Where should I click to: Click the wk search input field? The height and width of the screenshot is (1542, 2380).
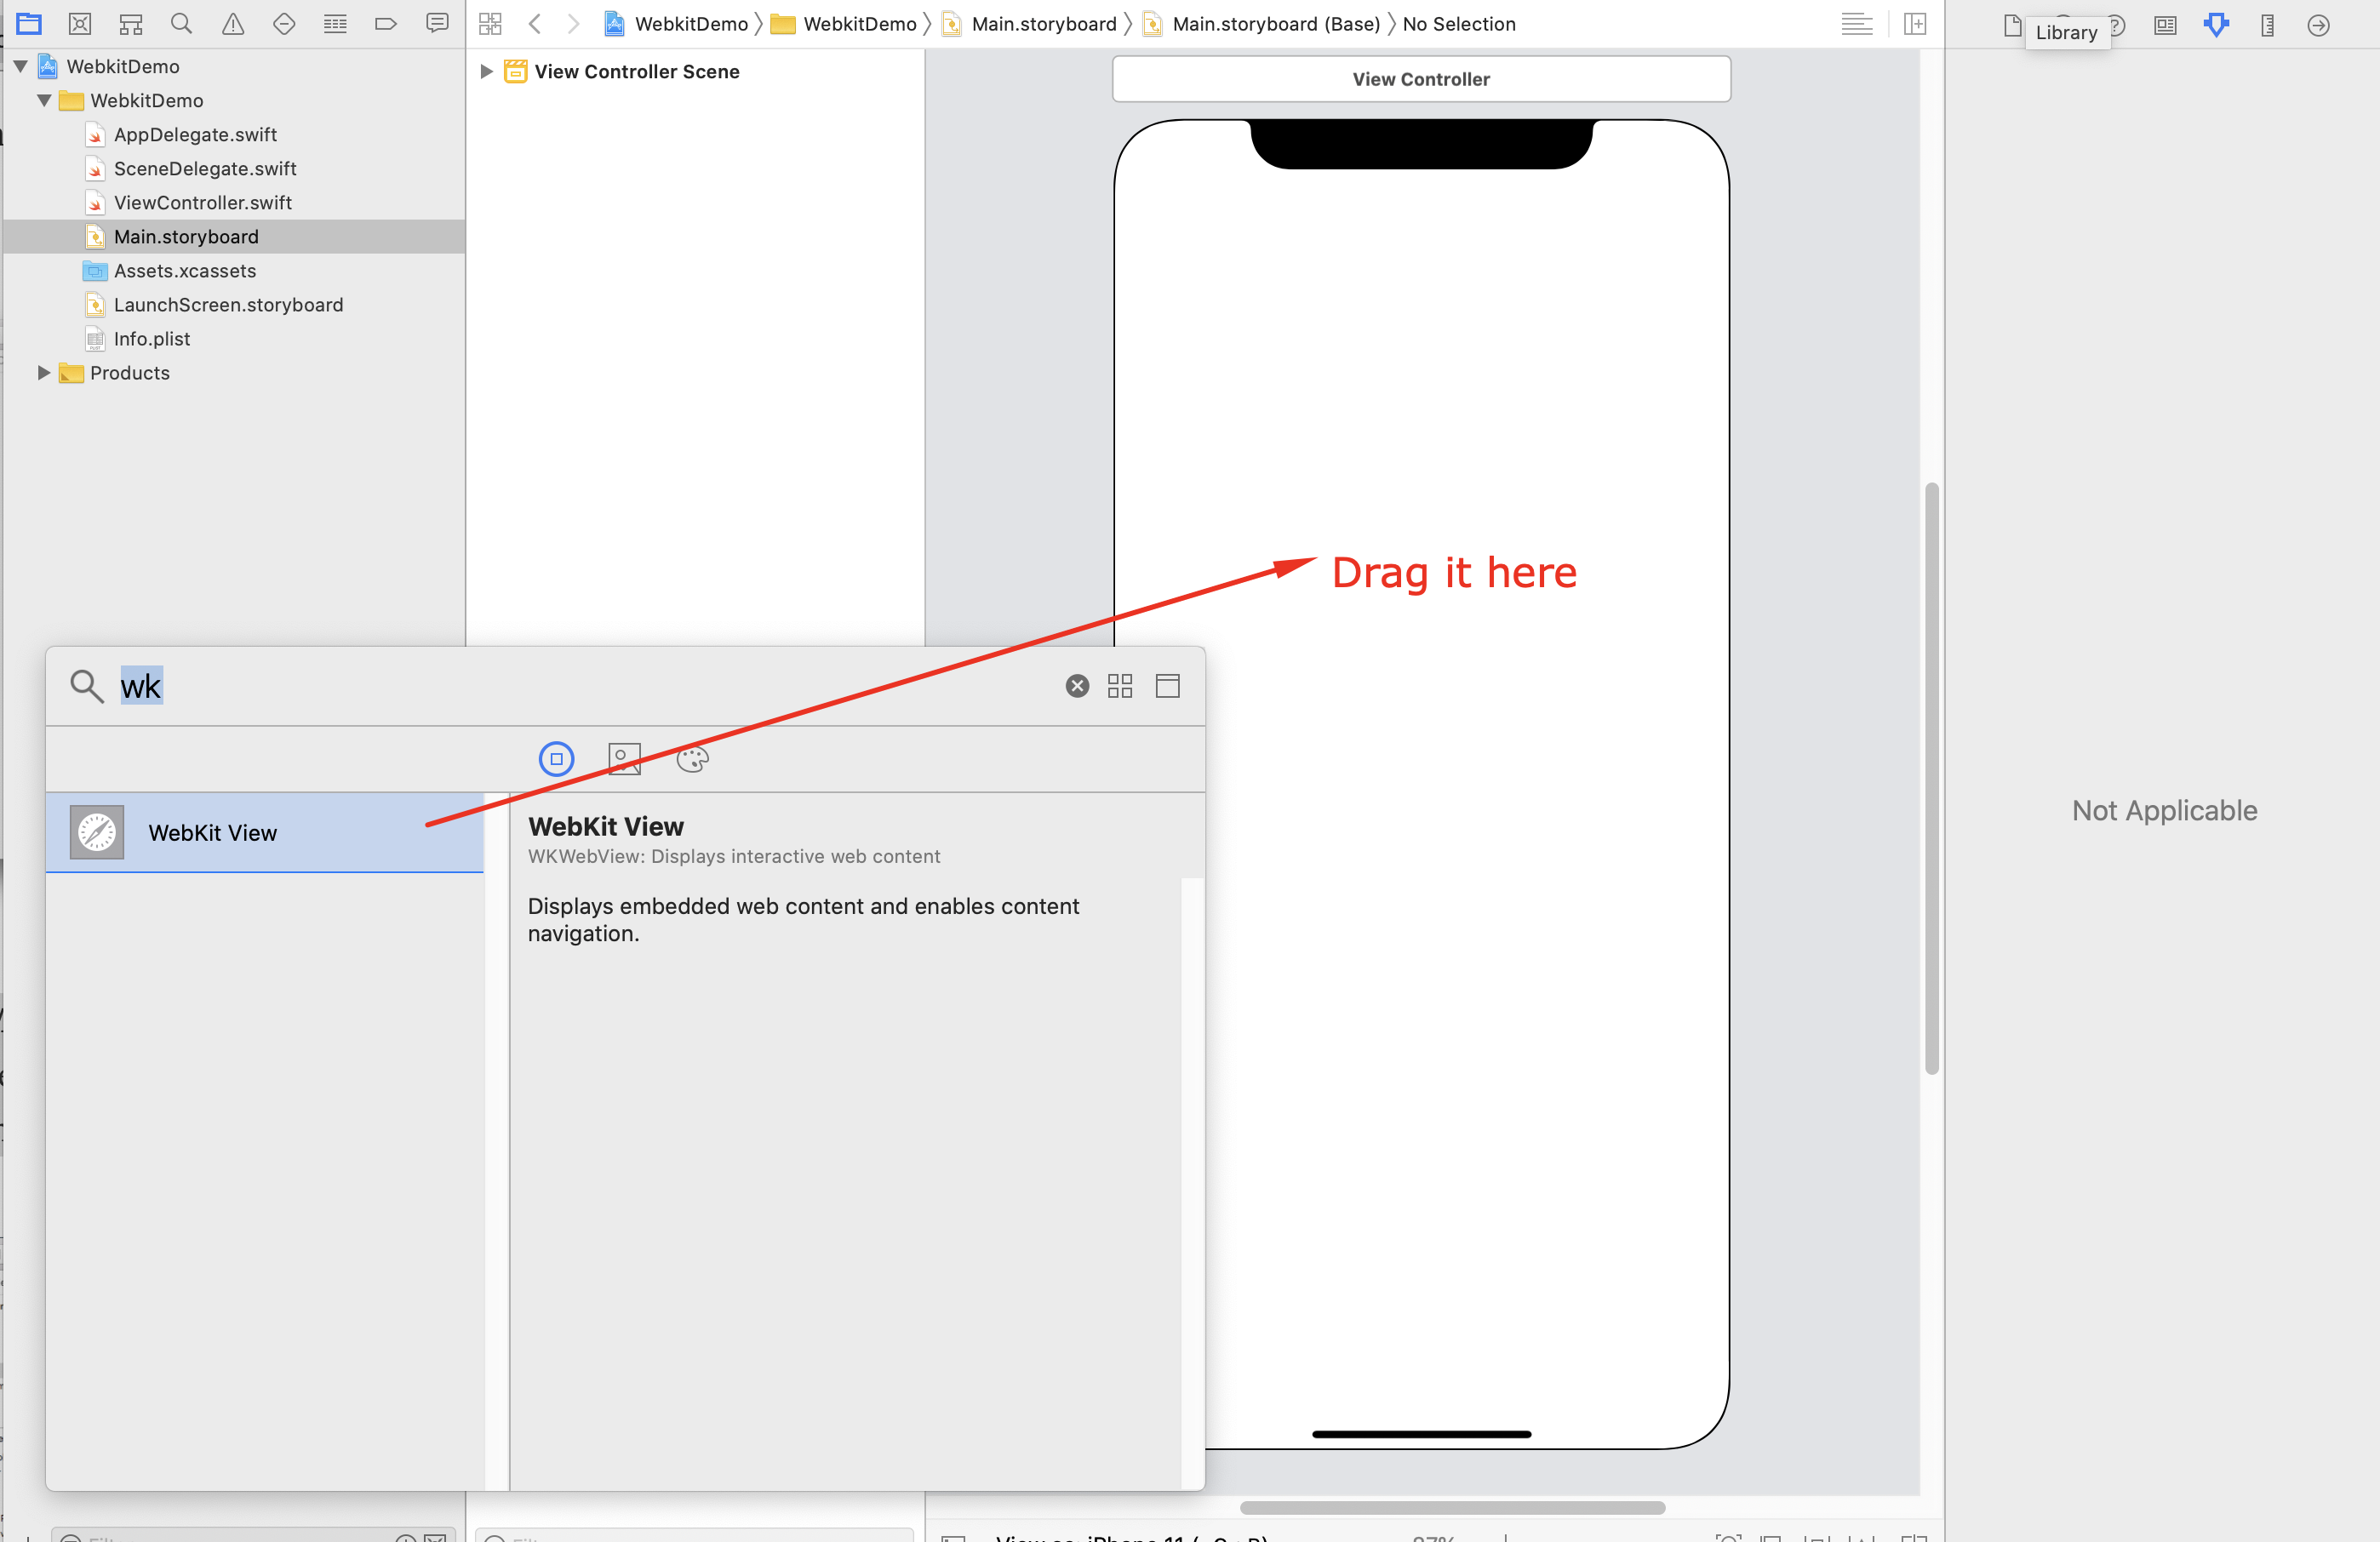tap(140, 685)
